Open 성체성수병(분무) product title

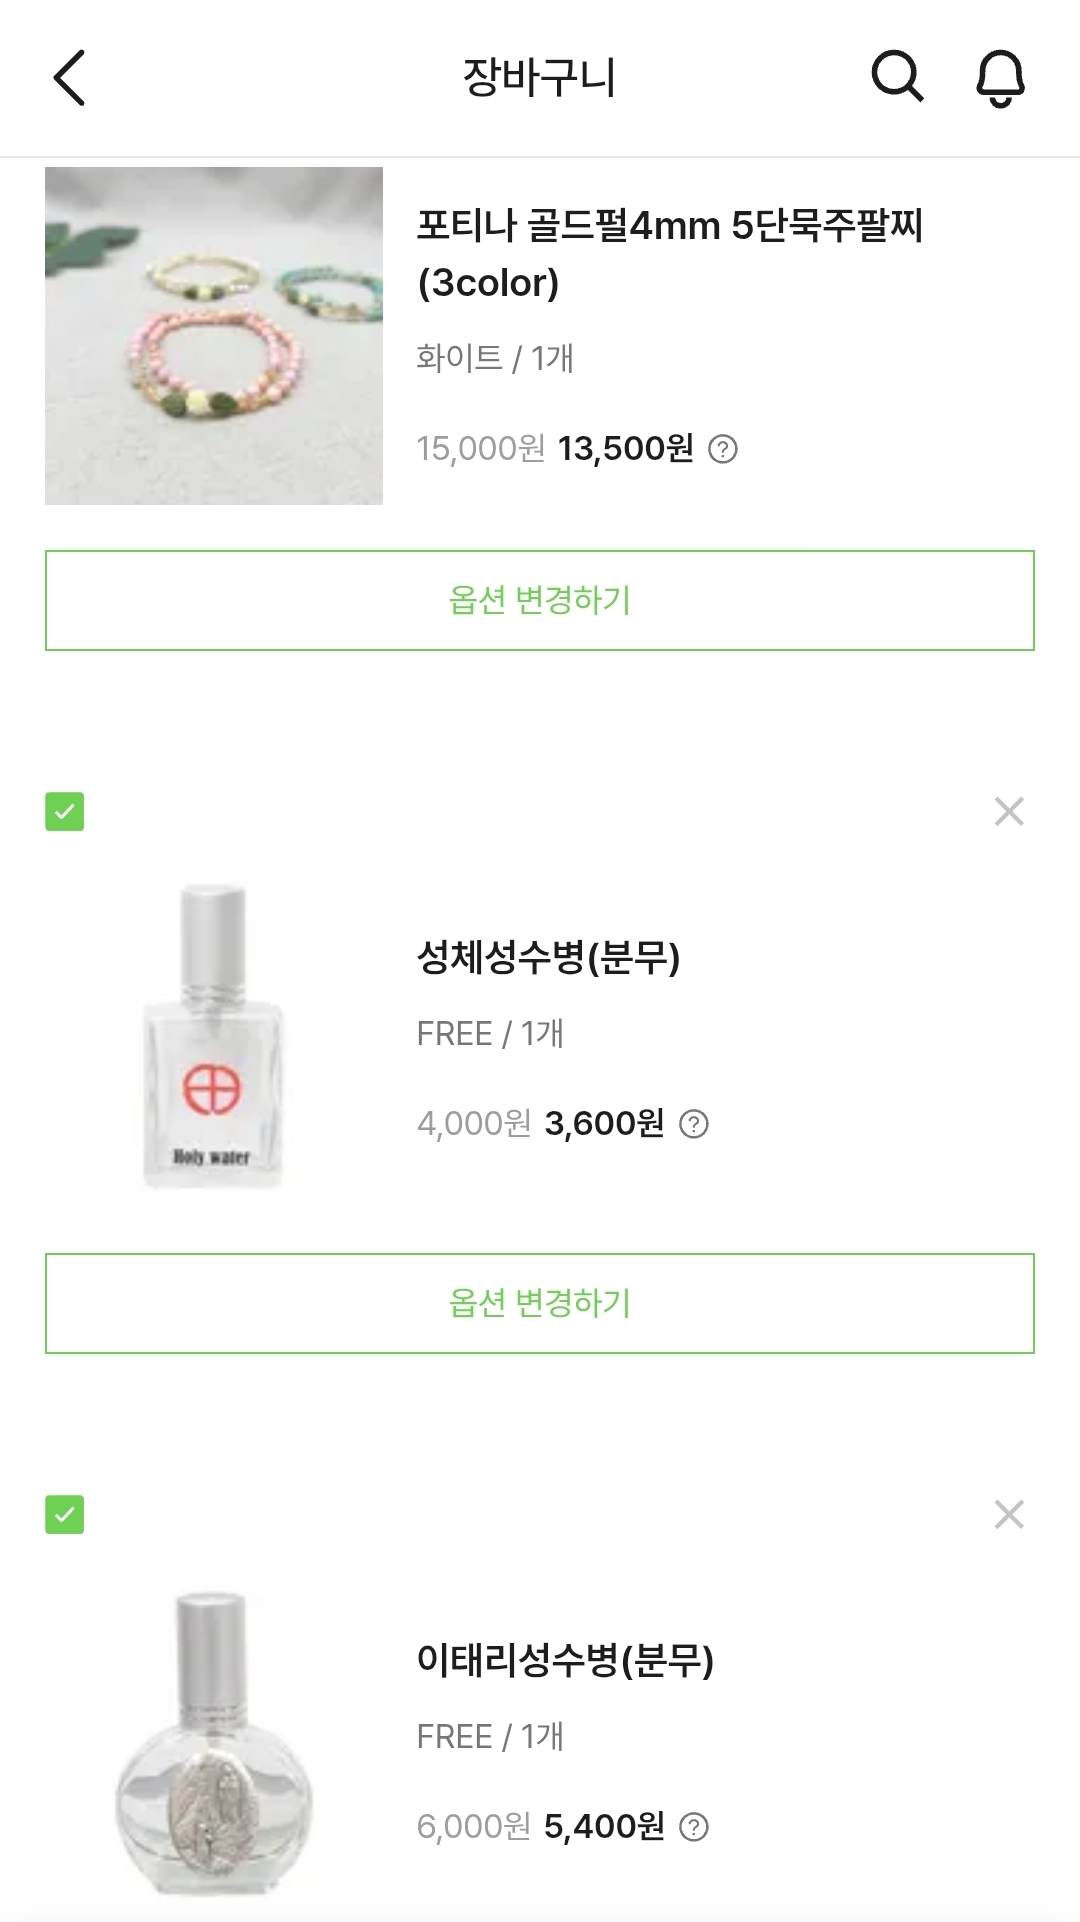point(548,958)
